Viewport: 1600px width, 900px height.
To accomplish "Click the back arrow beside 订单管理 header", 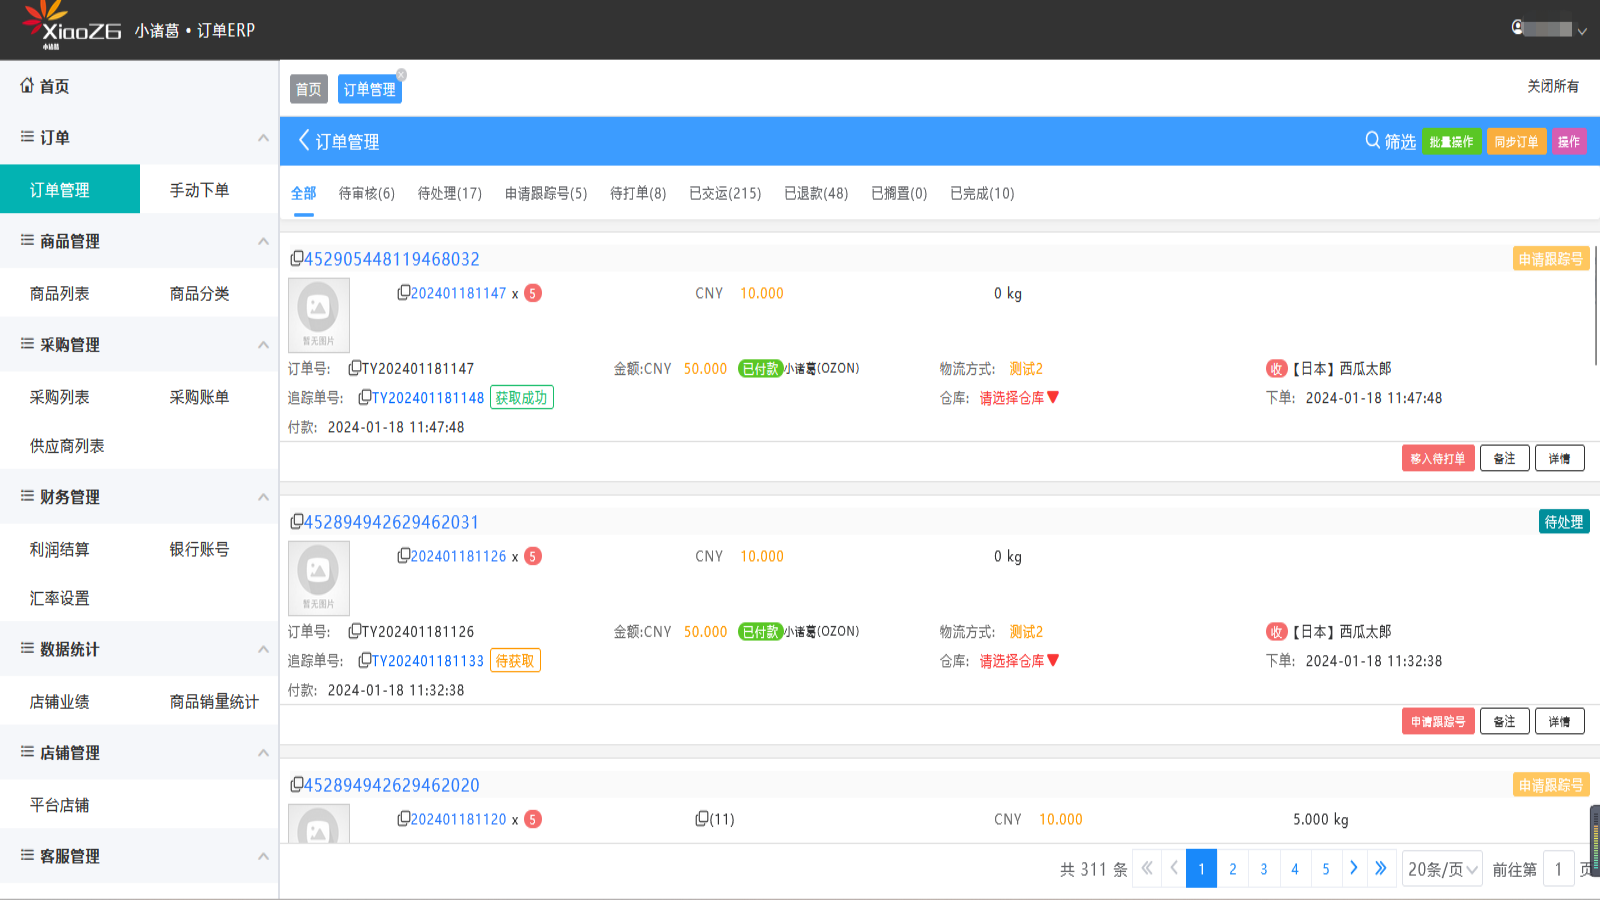I will click(304, 141).
